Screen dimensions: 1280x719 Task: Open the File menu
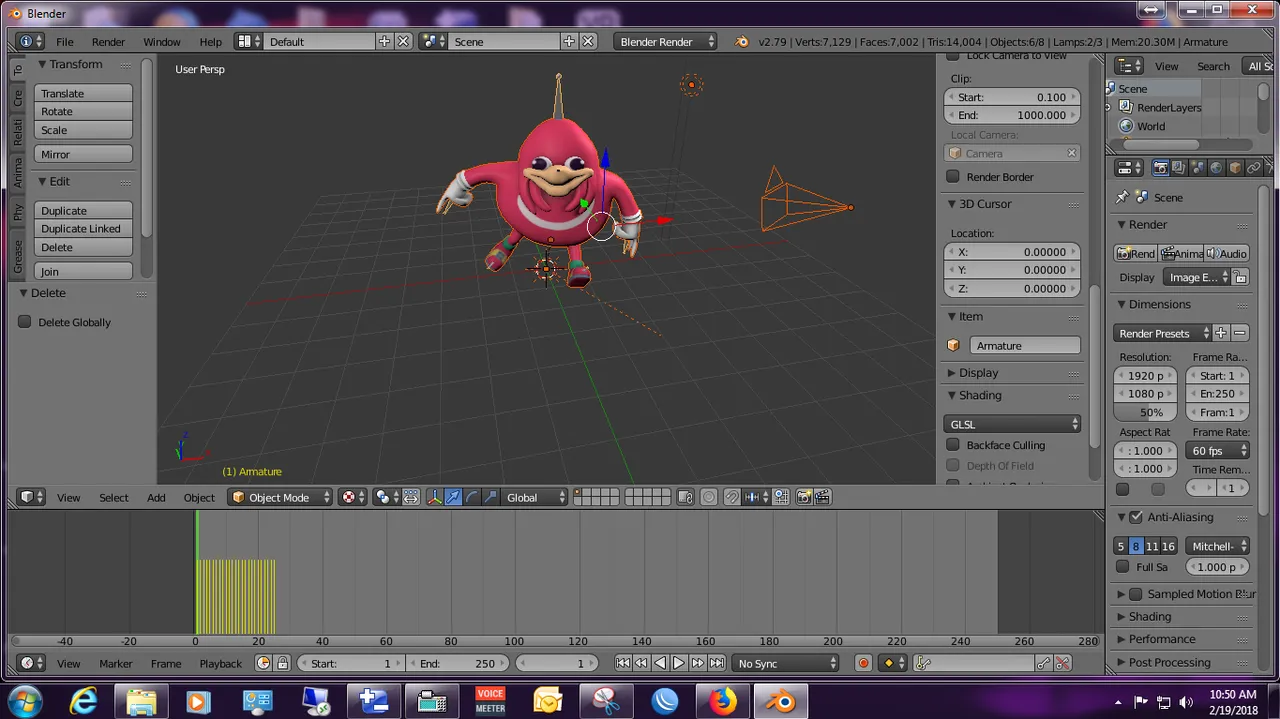point(65,42)
